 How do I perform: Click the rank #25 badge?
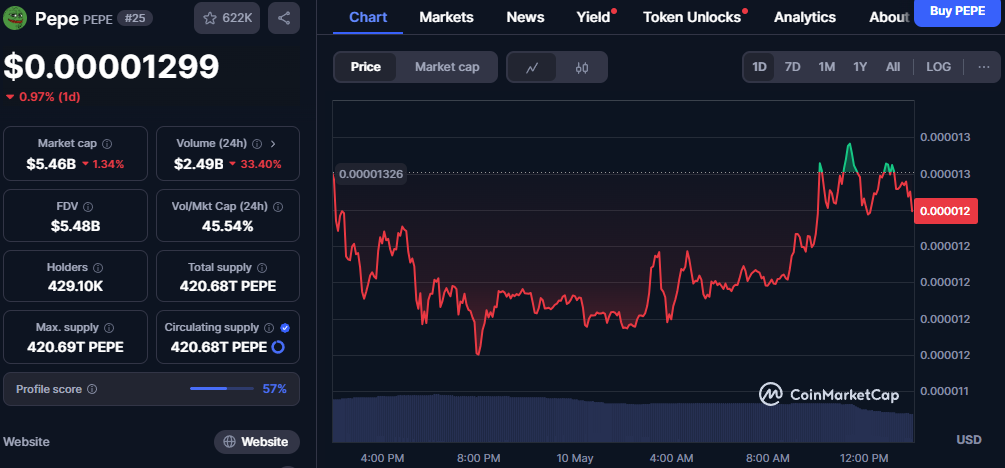coord(135,18)
